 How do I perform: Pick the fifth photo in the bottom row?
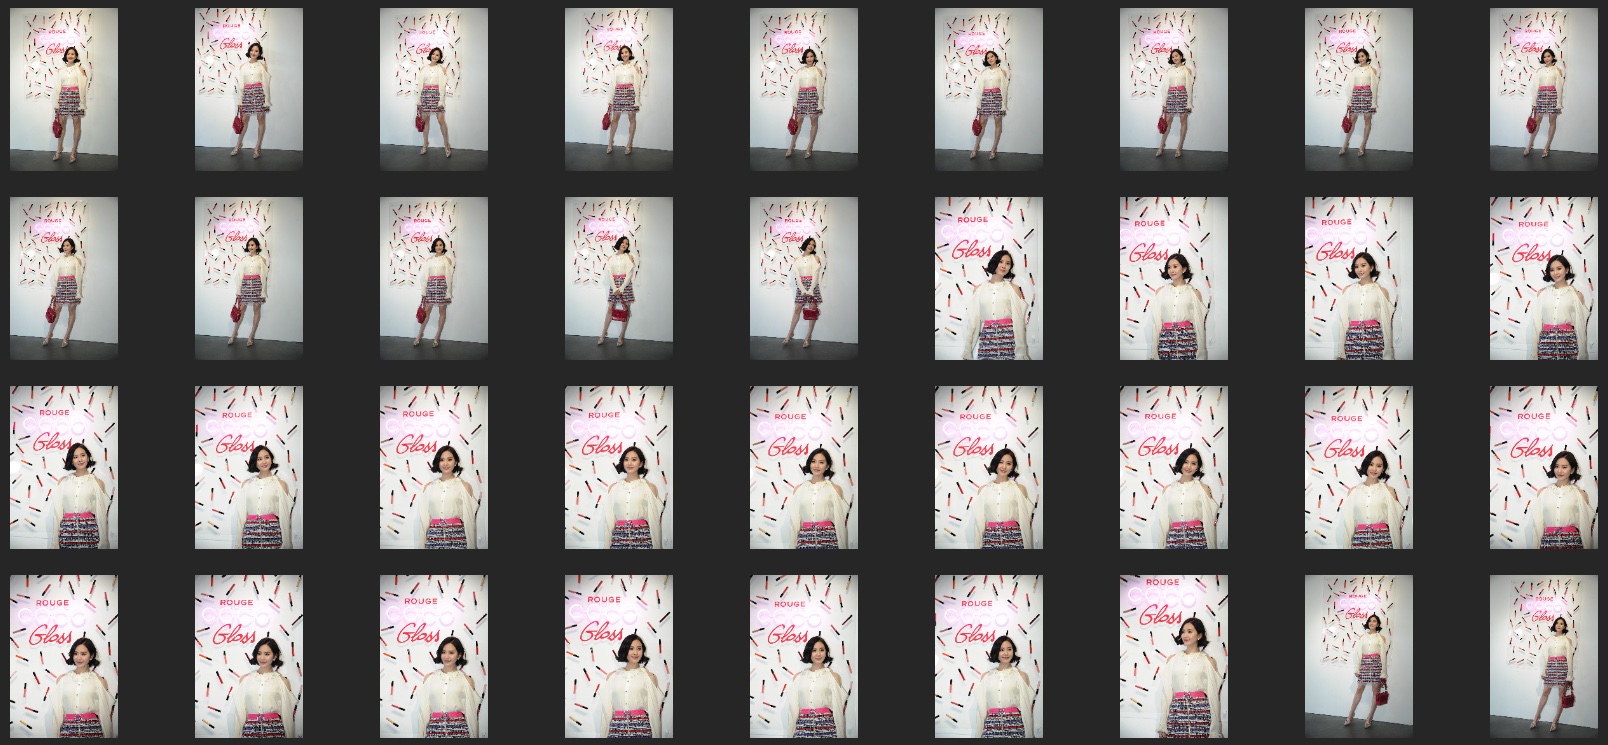[804, 656]
